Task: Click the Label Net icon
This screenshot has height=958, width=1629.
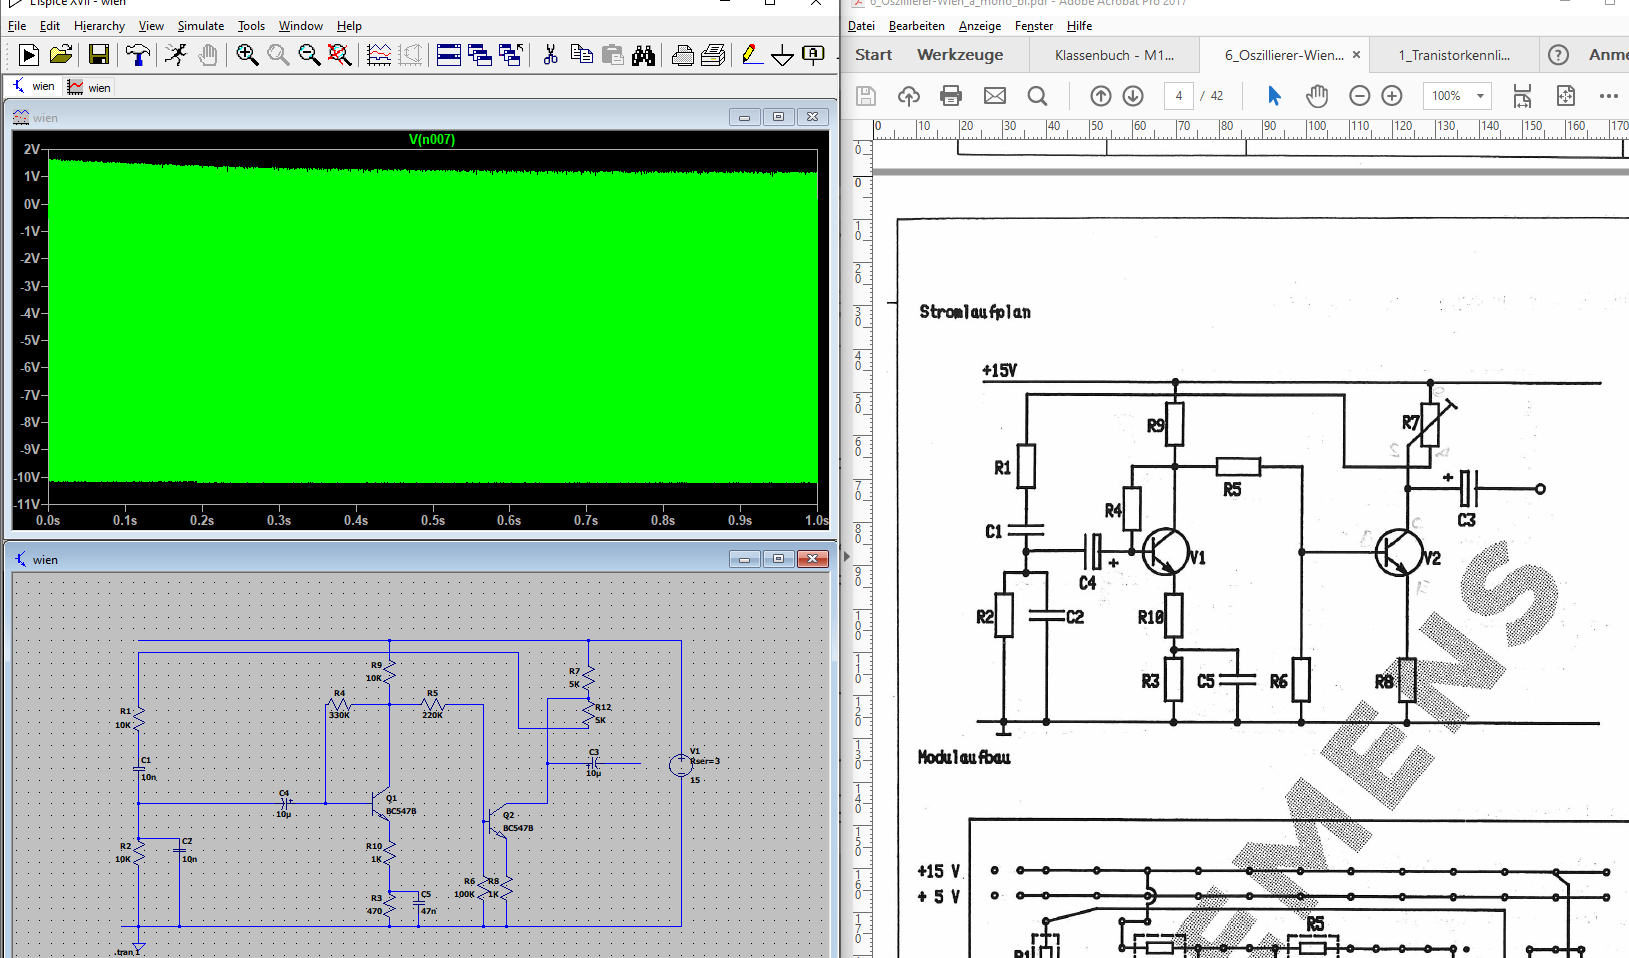Action: click(814, 55)
